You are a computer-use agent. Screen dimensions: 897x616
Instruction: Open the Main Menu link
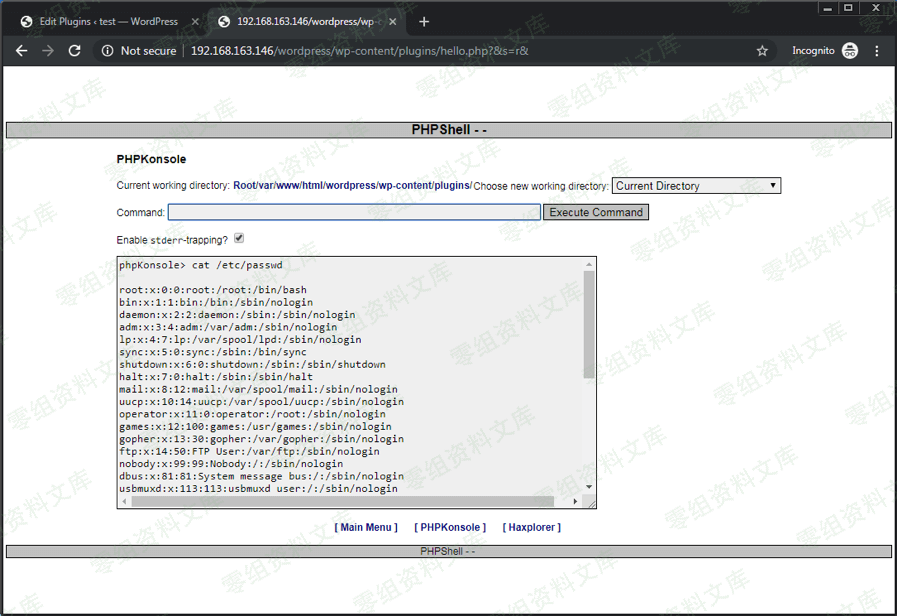366,527
